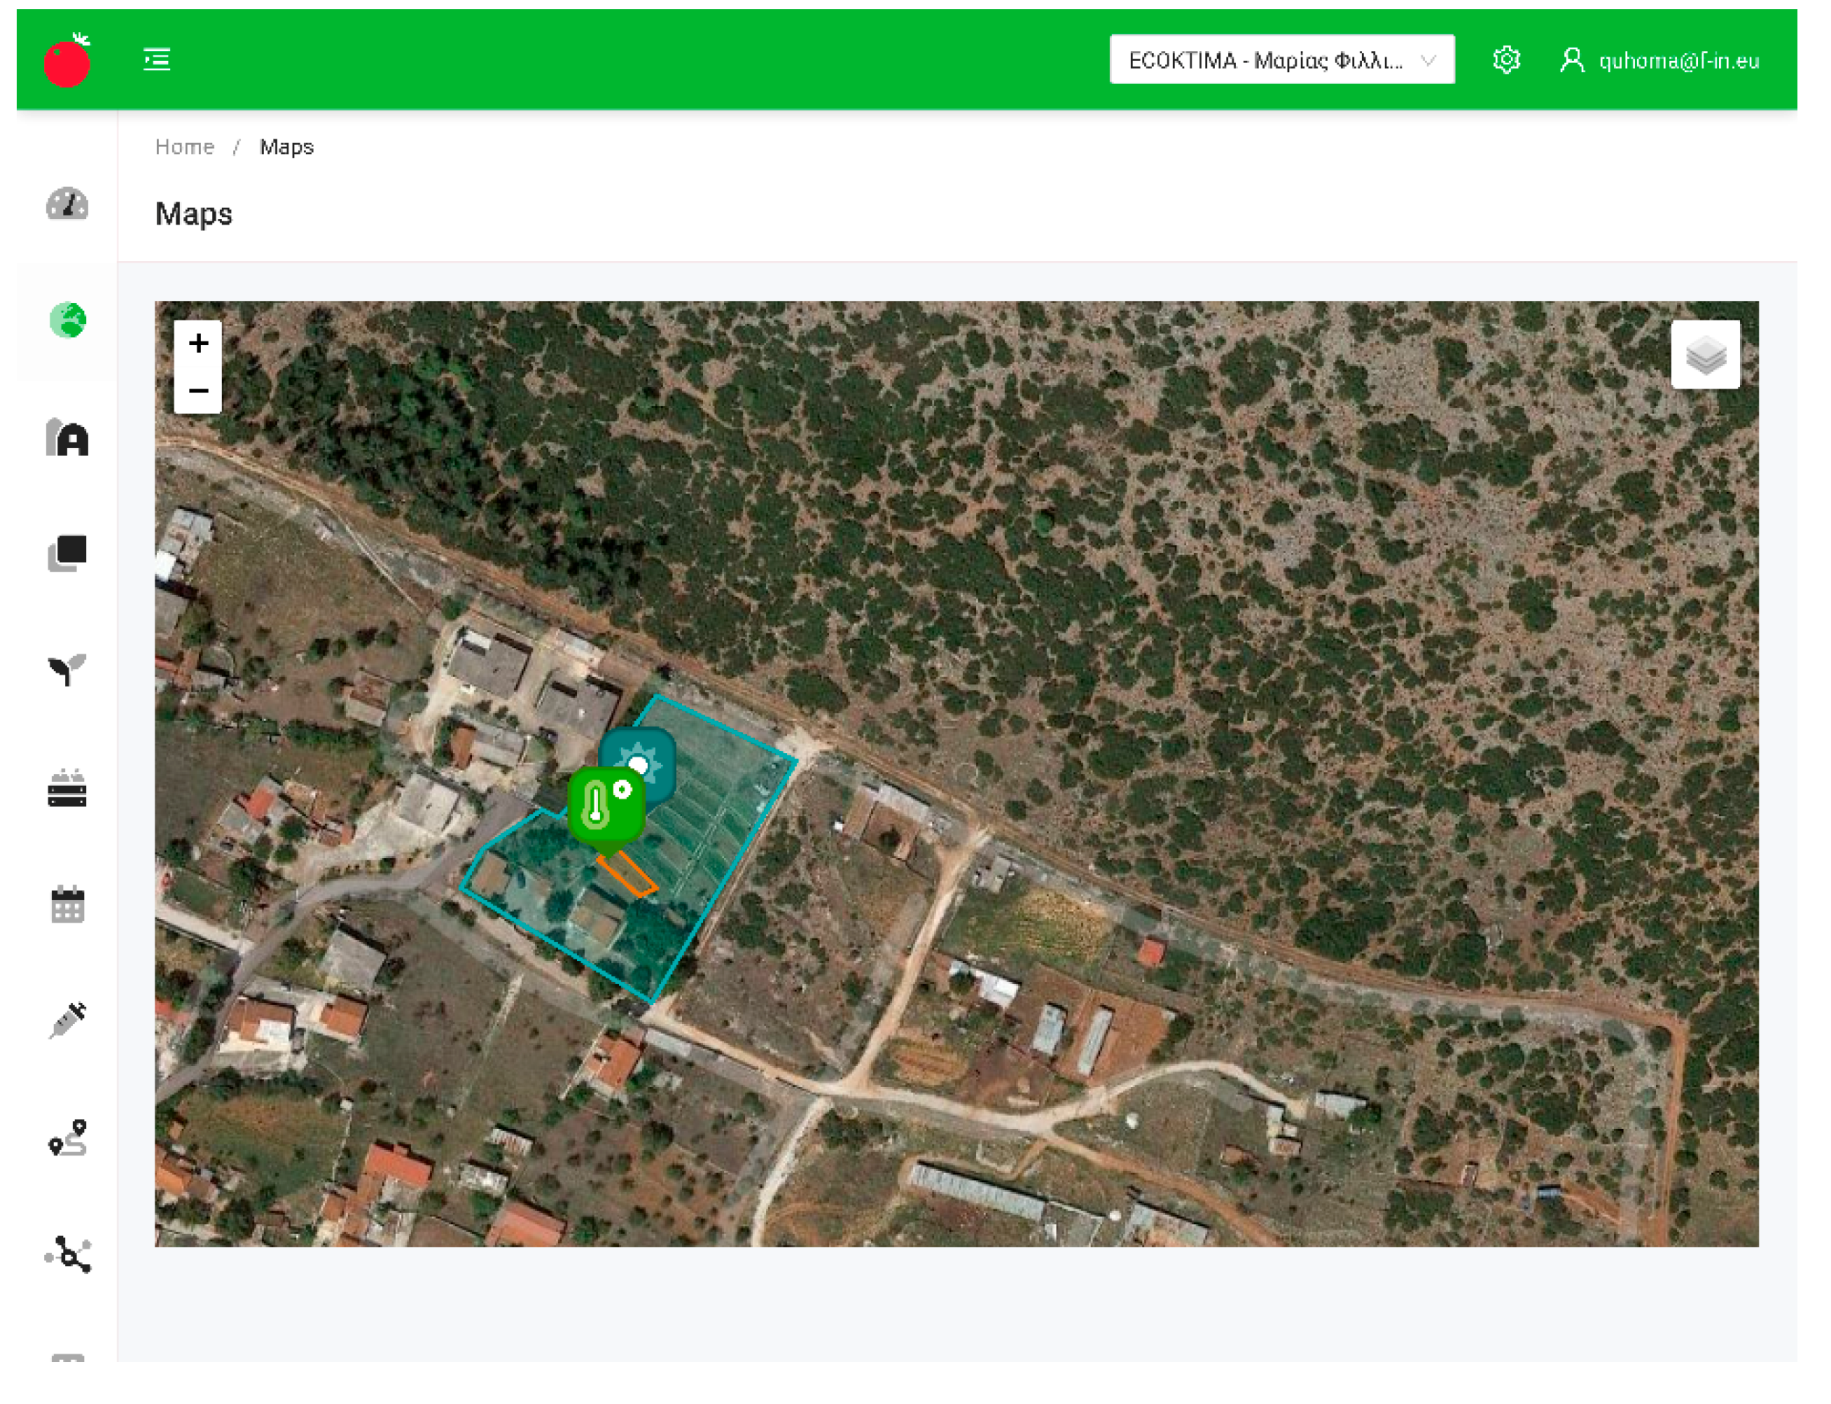Screen dimensions: 1831x1404
Task: Click the red tomato app logo
Action: [x=67, y=61]
